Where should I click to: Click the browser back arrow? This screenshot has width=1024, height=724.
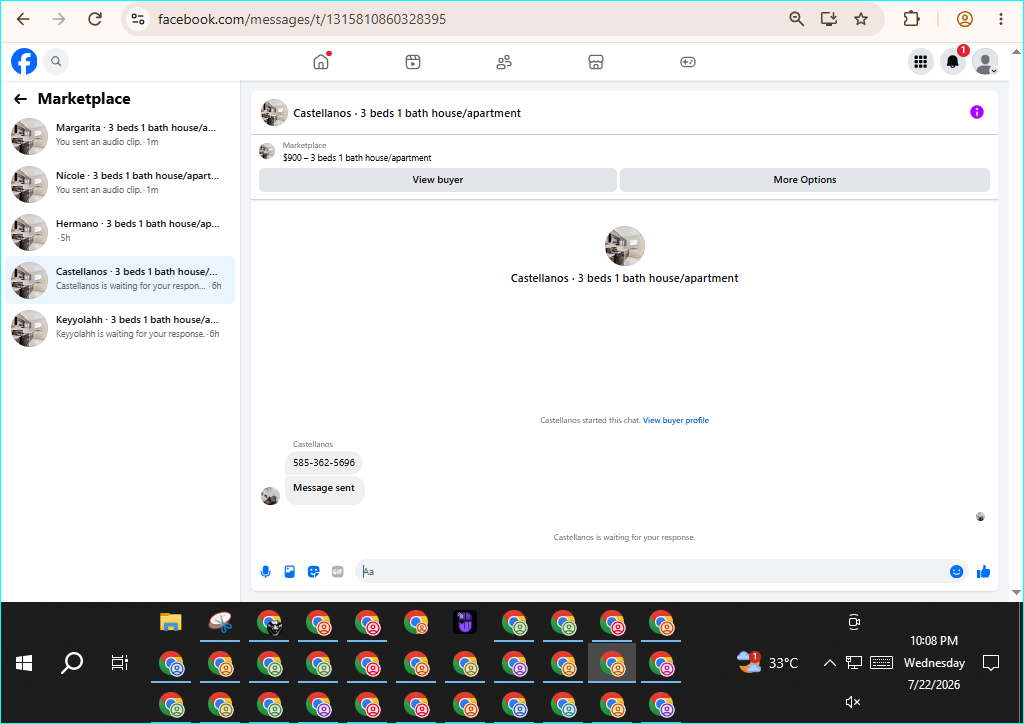24,19
